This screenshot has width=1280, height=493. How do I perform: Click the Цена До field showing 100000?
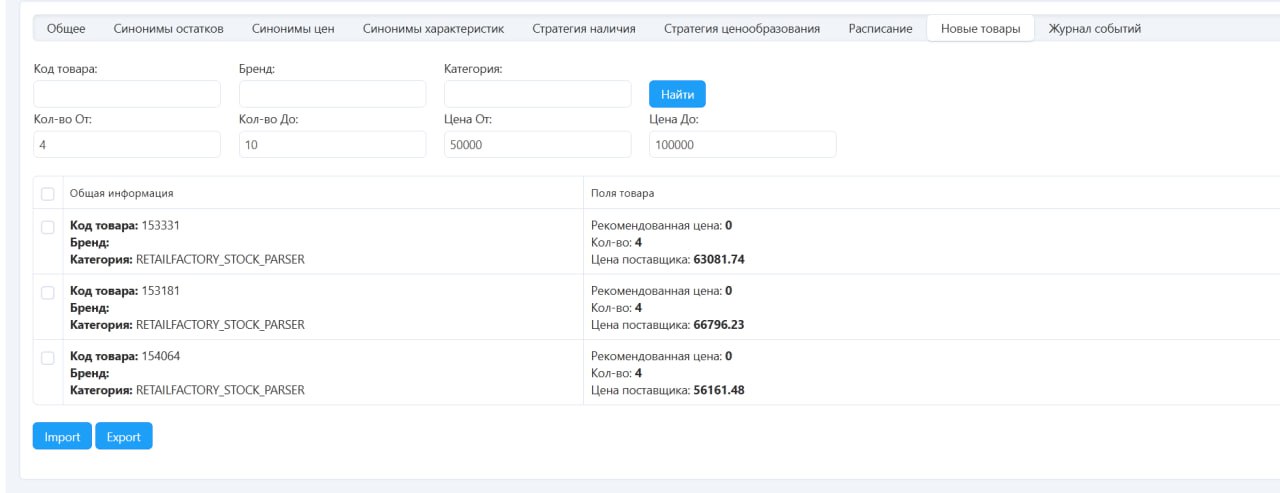(742, 145)
